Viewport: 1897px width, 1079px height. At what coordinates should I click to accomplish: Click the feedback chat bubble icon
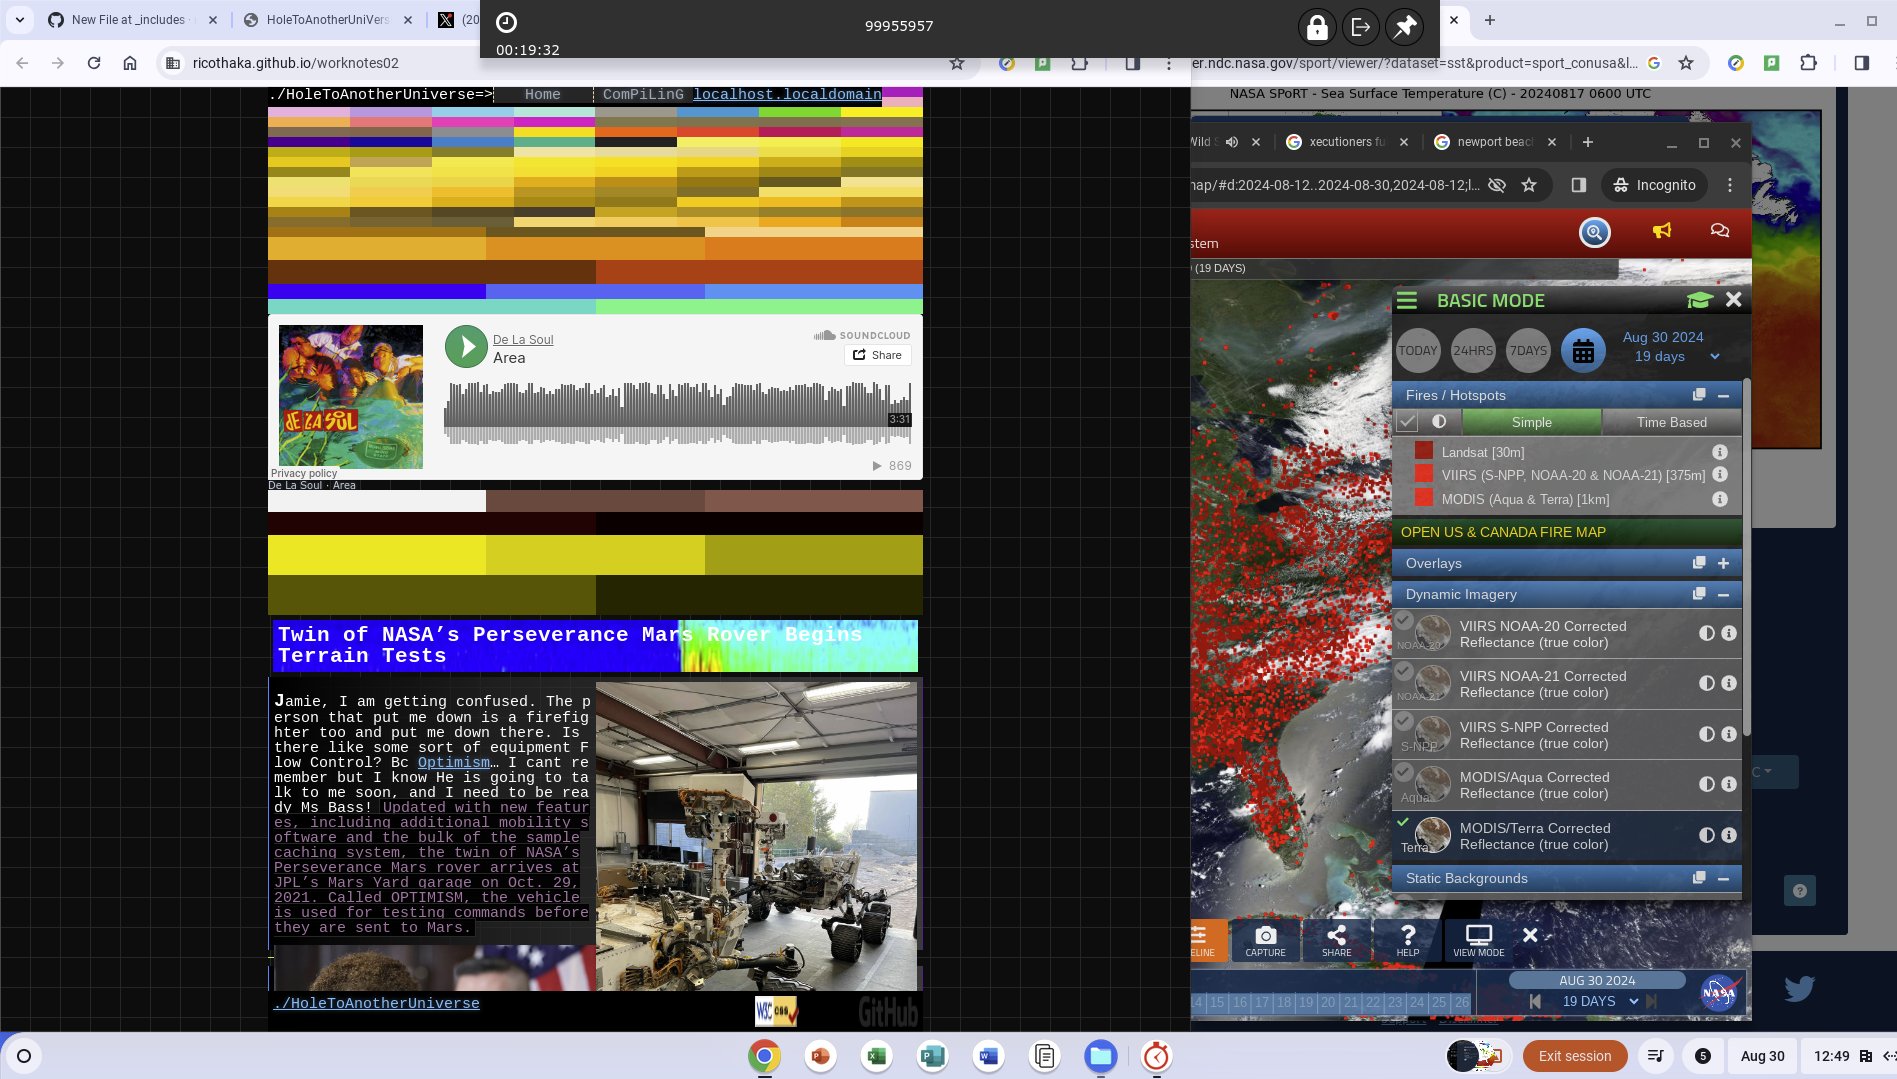tap(1719, 231)
